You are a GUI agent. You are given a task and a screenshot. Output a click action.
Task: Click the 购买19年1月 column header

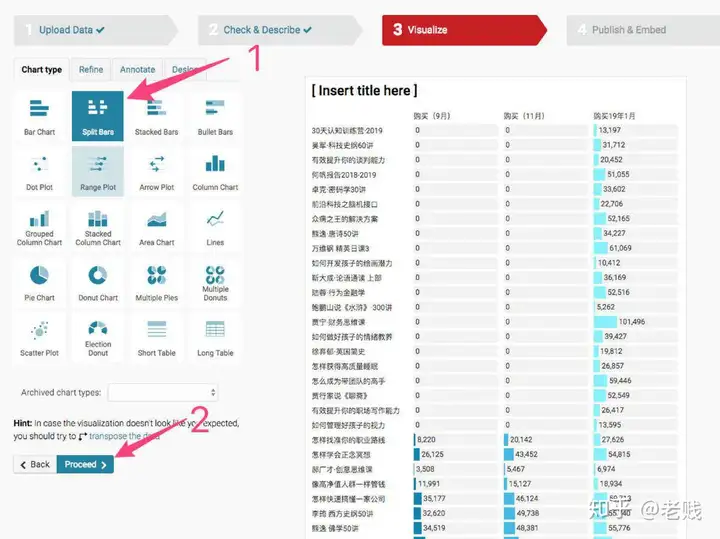point(614,116)
